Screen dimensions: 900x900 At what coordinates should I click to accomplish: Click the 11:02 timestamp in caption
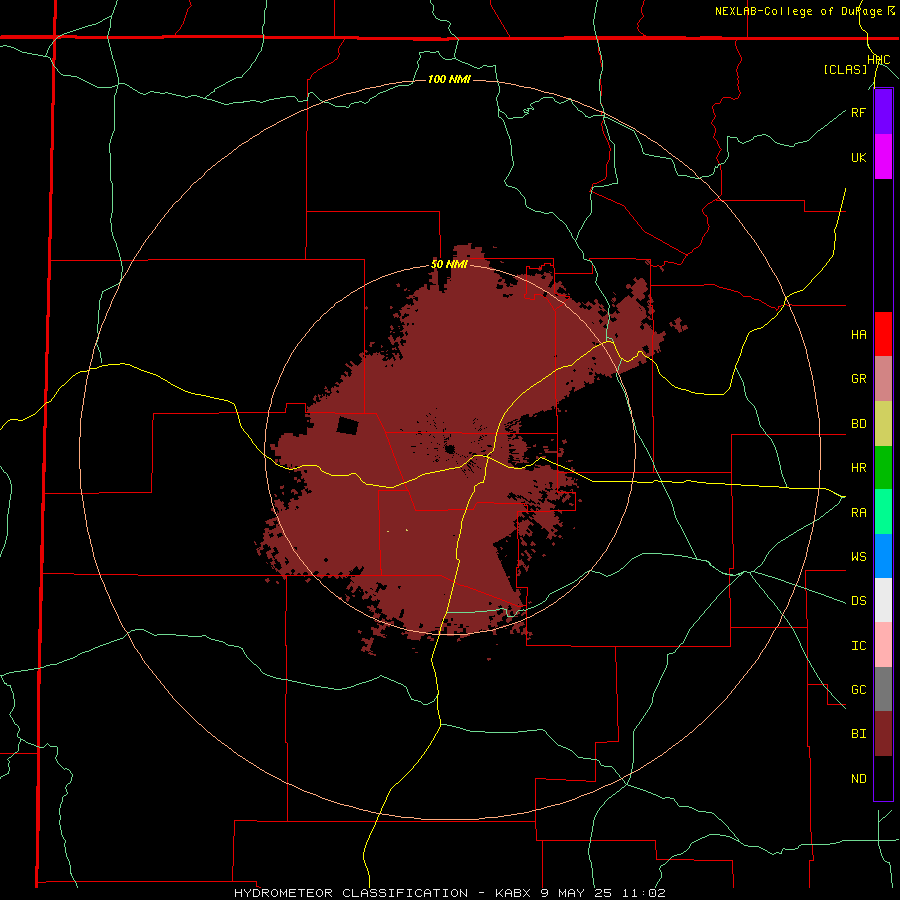642,893
